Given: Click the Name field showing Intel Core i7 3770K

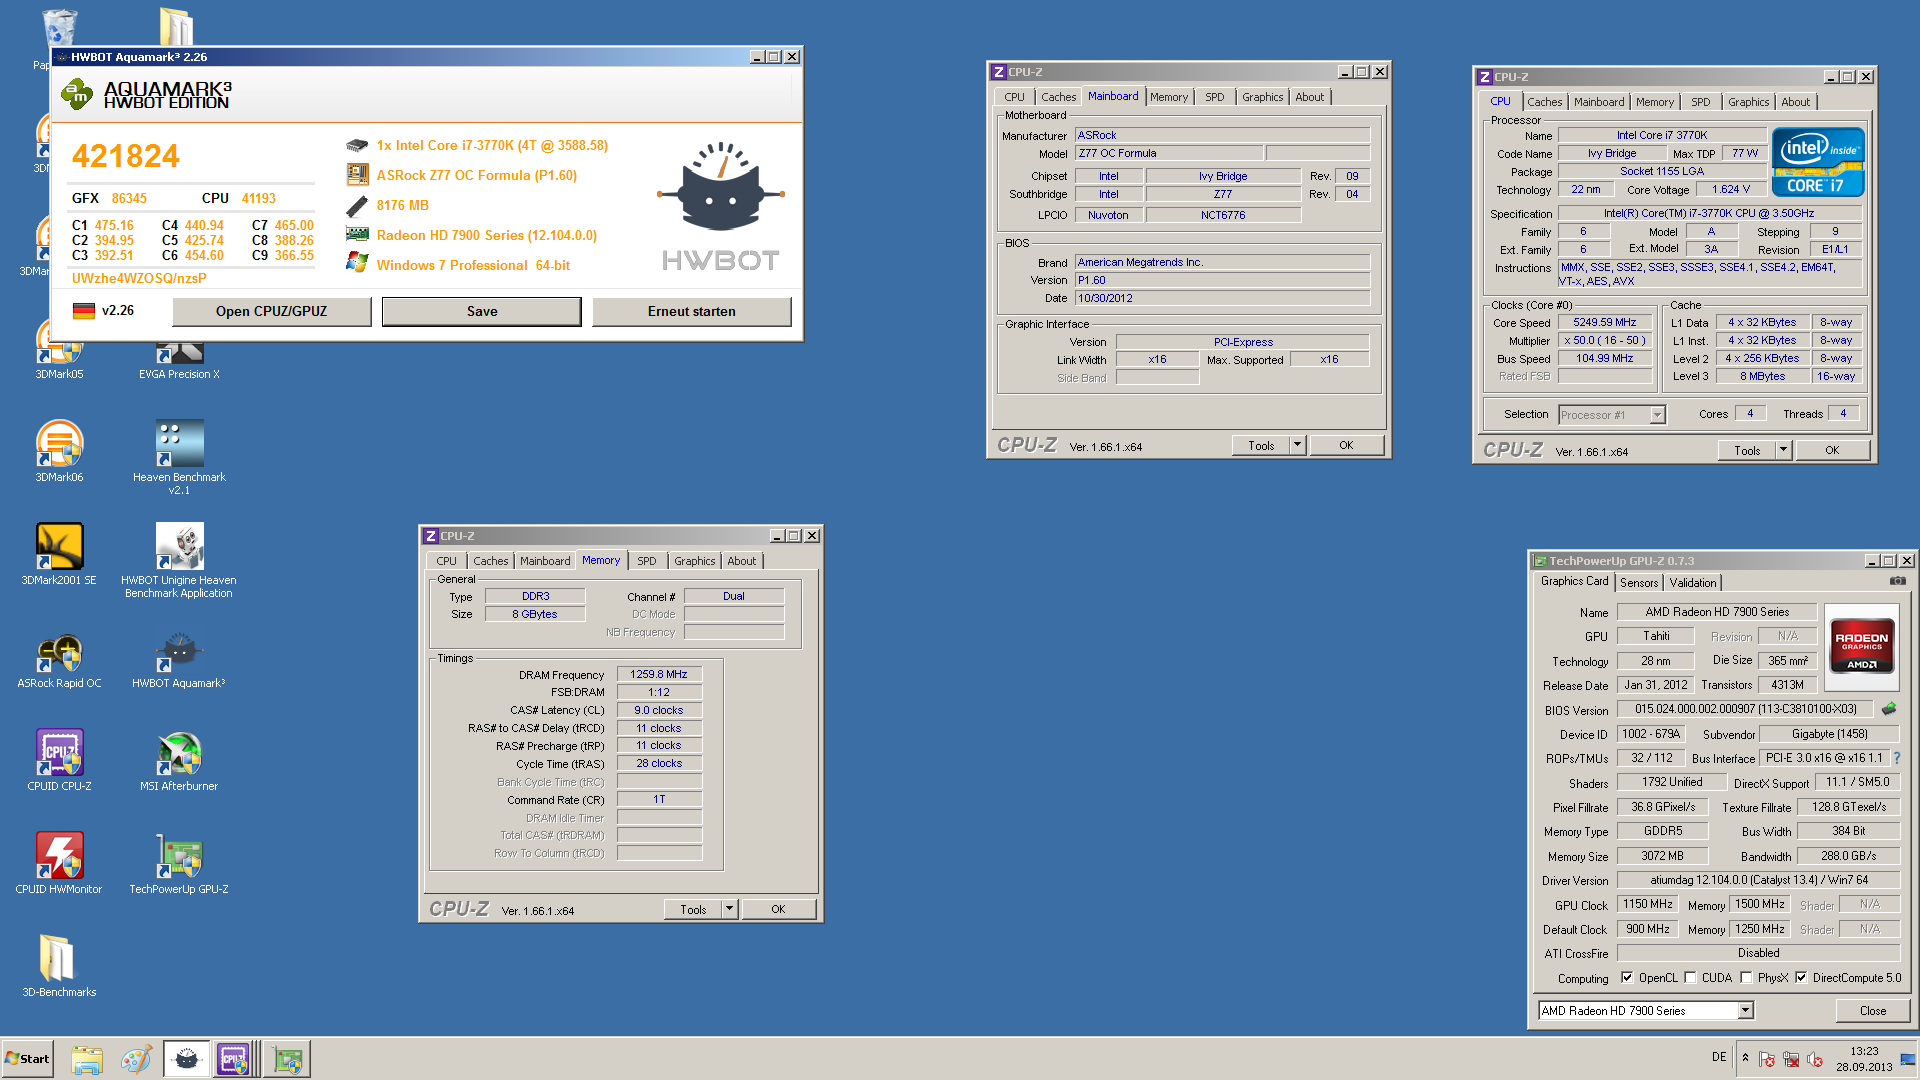Looking at the screenshot, I should point(1662,135).
